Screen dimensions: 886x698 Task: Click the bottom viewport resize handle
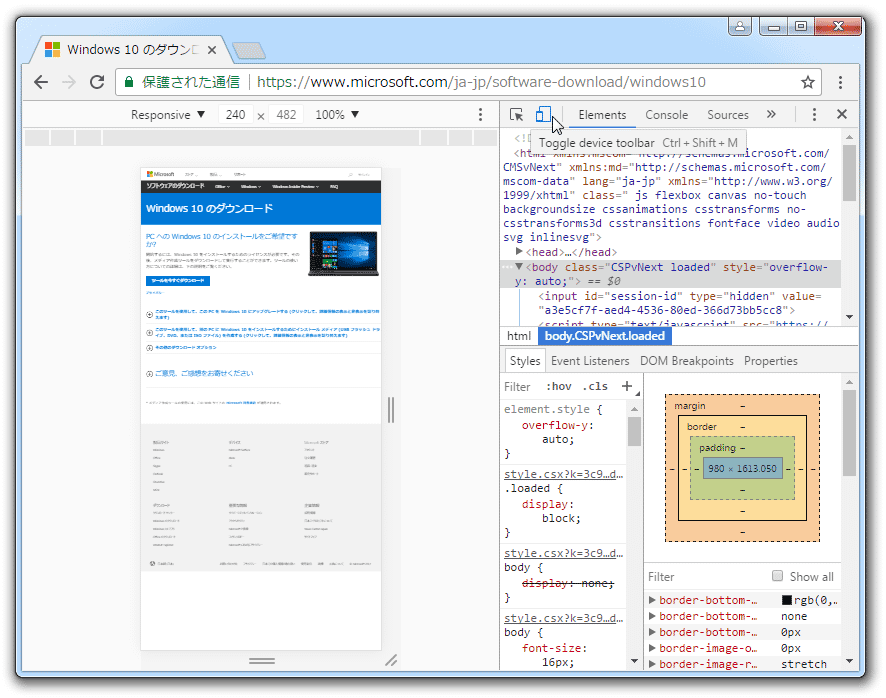tap(262, 660)
